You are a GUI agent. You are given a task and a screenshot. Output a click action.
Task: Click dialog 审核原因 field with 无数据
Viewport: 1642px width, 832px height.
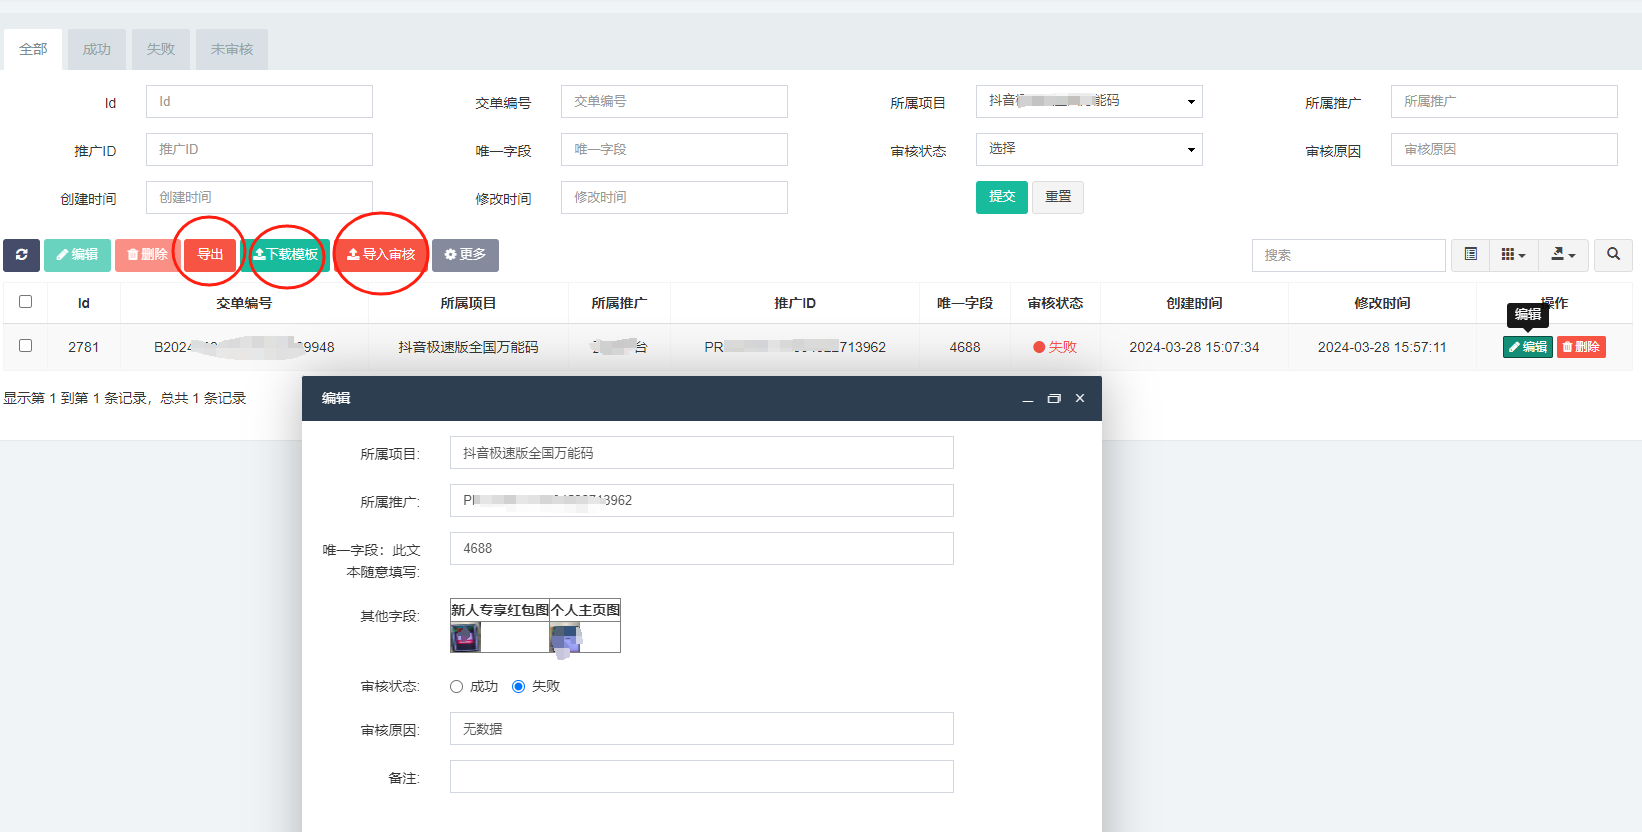pos(702,729)
